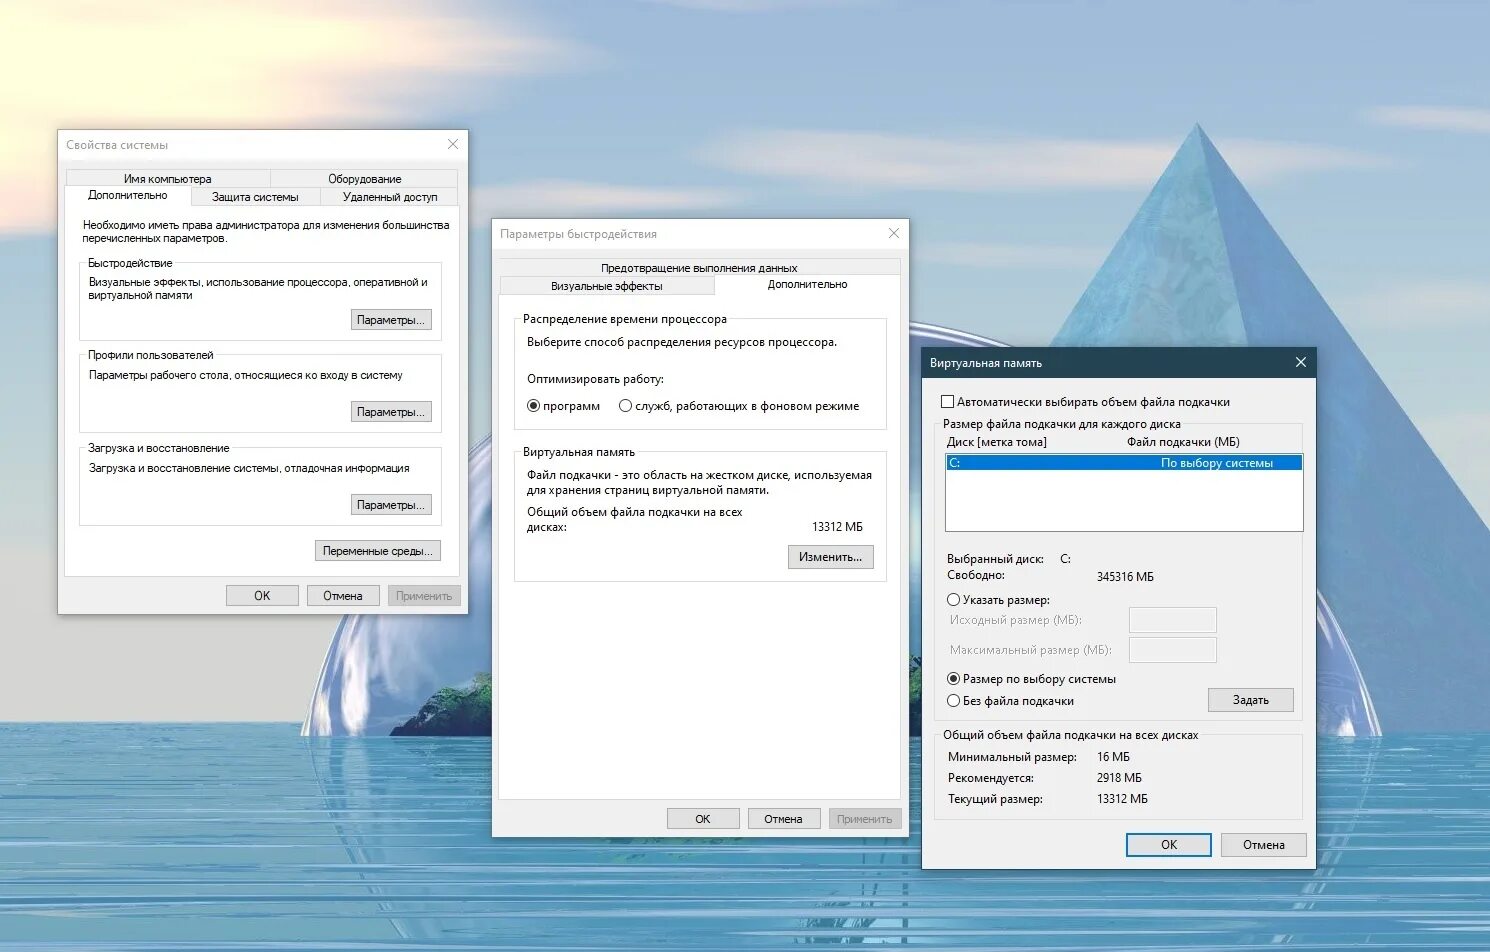Open the Удаленный доступ tab
The height and width of the screenshot is (952, 1490).
coord(390,197)
